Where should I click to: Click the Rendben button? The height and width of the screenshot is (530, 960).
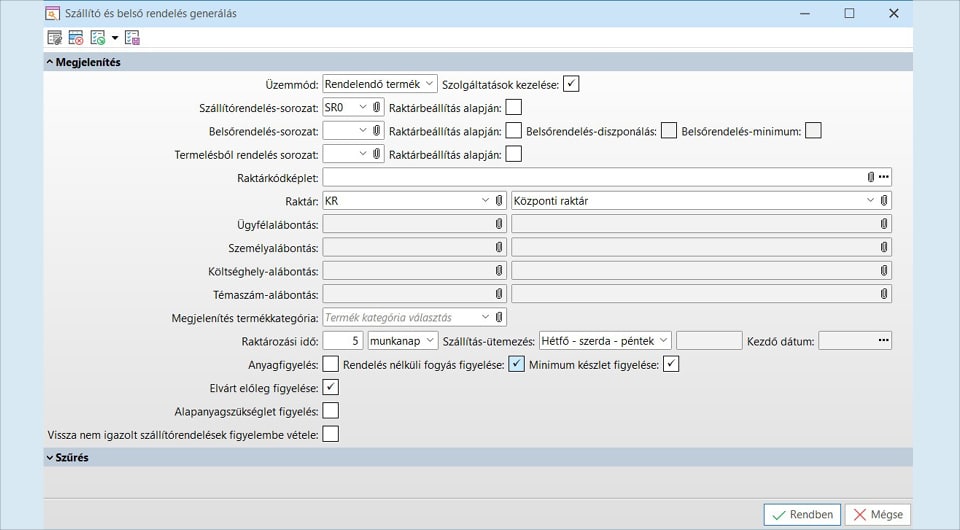pyautogui.click(x=802, y=515)
